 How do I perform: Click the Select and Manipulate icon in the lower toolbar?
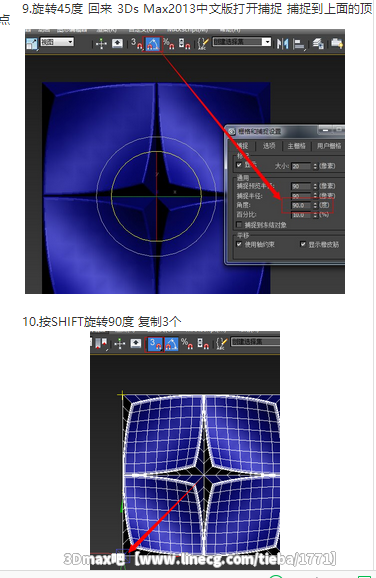(120, 344)
